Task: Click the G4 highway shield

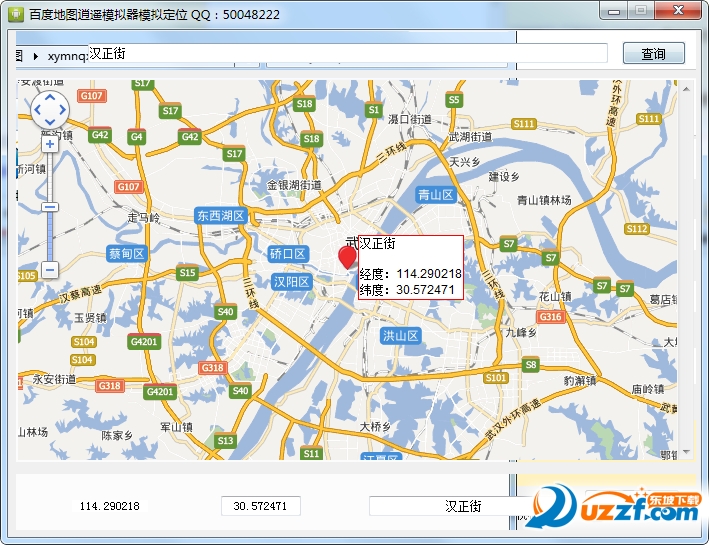Action: pos(137,137)
